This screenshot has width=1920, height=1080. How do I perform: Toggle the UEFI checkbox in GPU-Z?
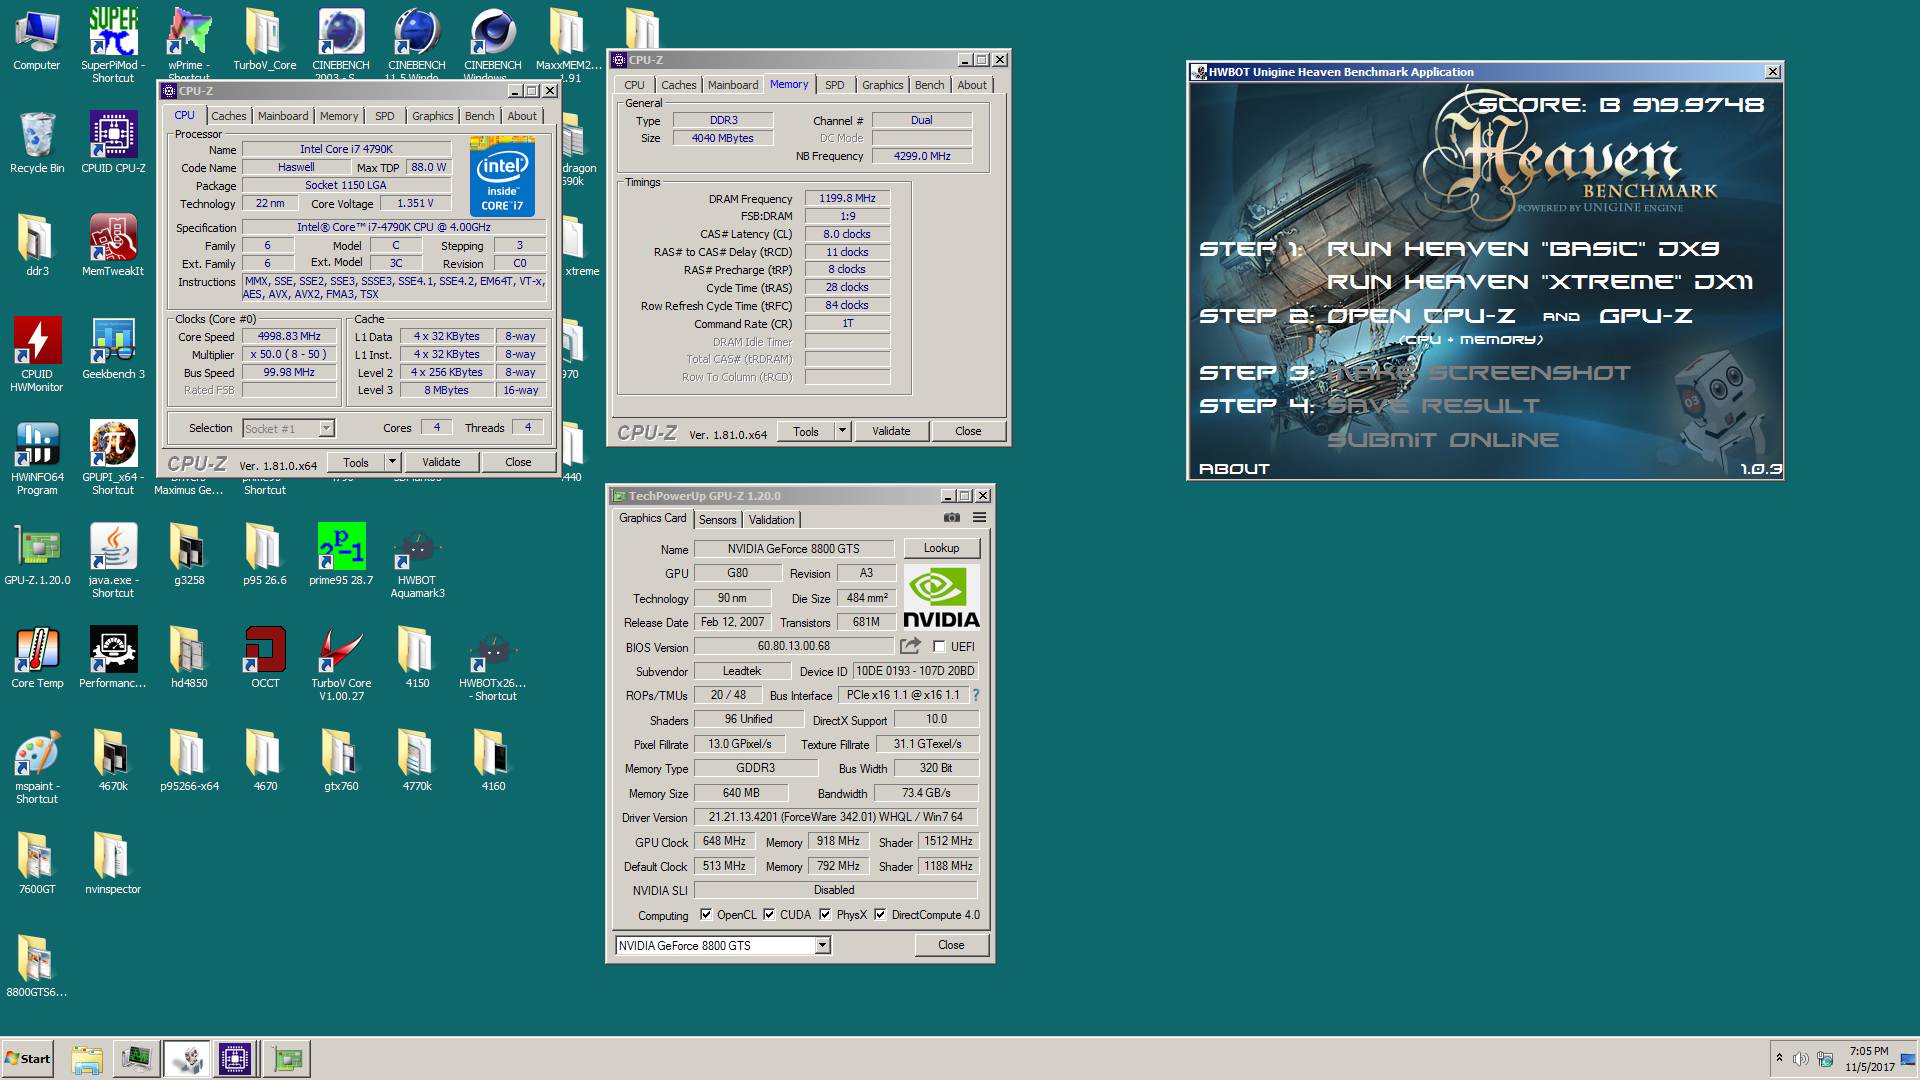pos(939,647)
